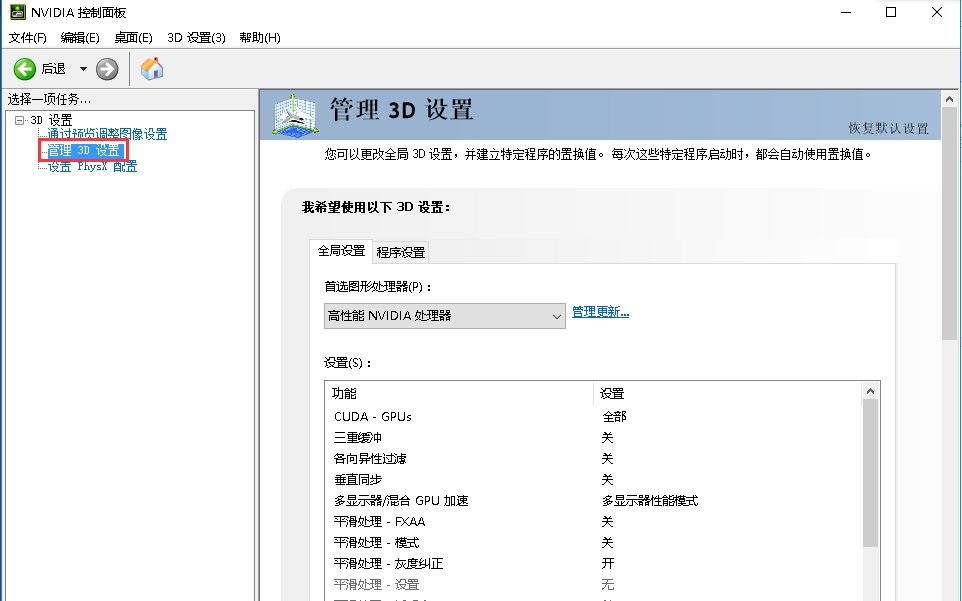962x601 pixels.
Task: Click the 管理更新 link
Action: [598, 311]
